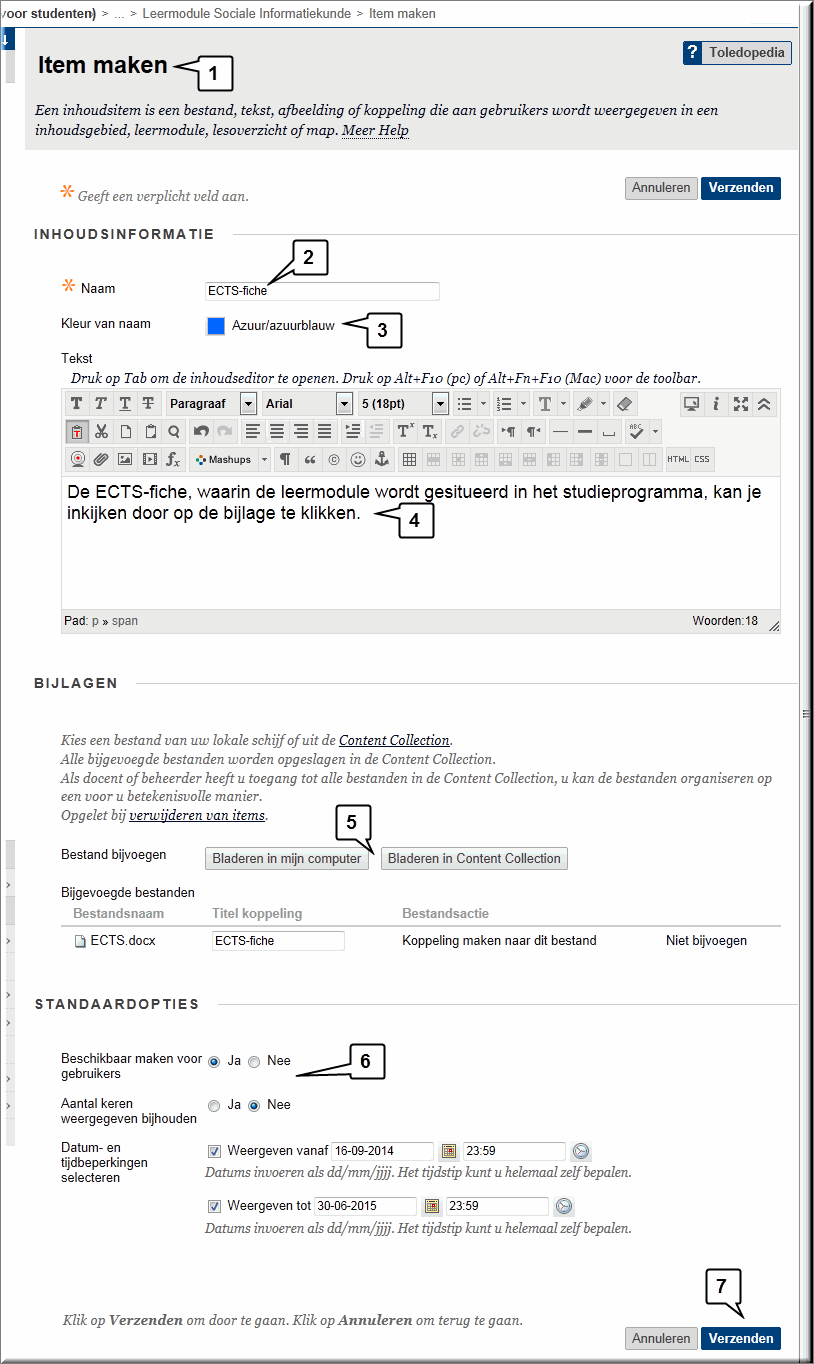Select Nee for Beschikbaar maken voor gebruikers
Image resolution: width=814 pixels, height=1364 pixels.
(254, 1061)
